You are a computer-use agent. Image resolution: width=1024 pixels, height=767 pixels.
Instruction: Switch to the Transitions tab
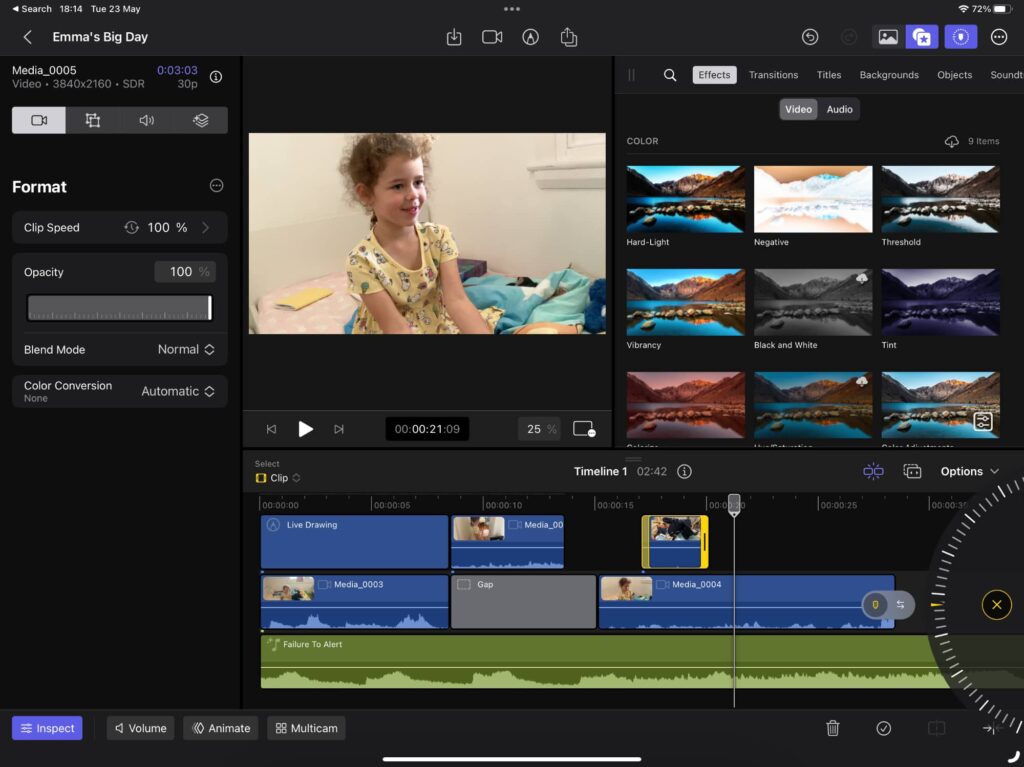click(773, 75)
